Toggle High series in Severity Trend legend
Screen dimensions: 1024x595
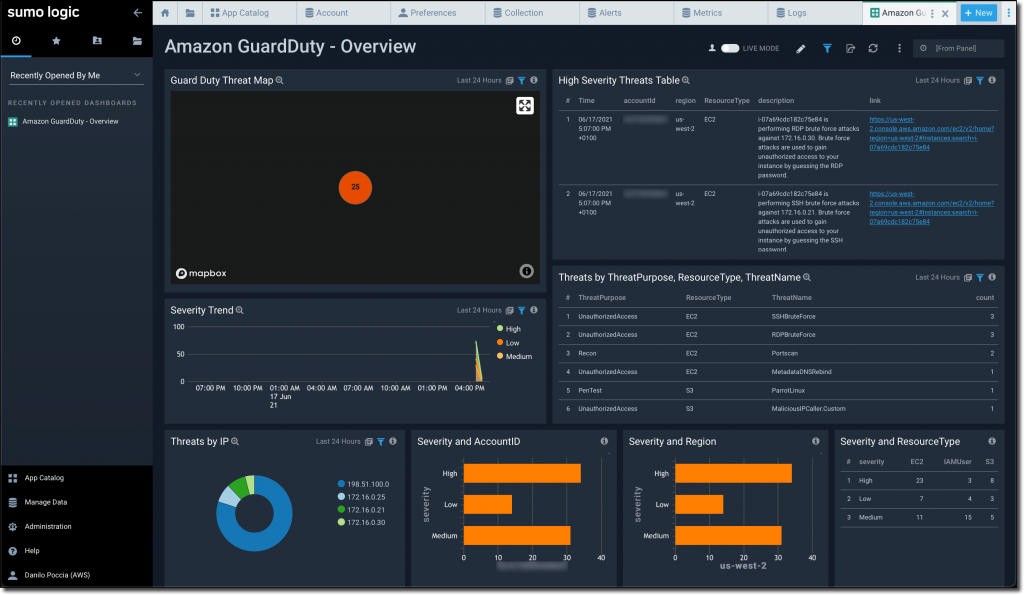(509, 329)
